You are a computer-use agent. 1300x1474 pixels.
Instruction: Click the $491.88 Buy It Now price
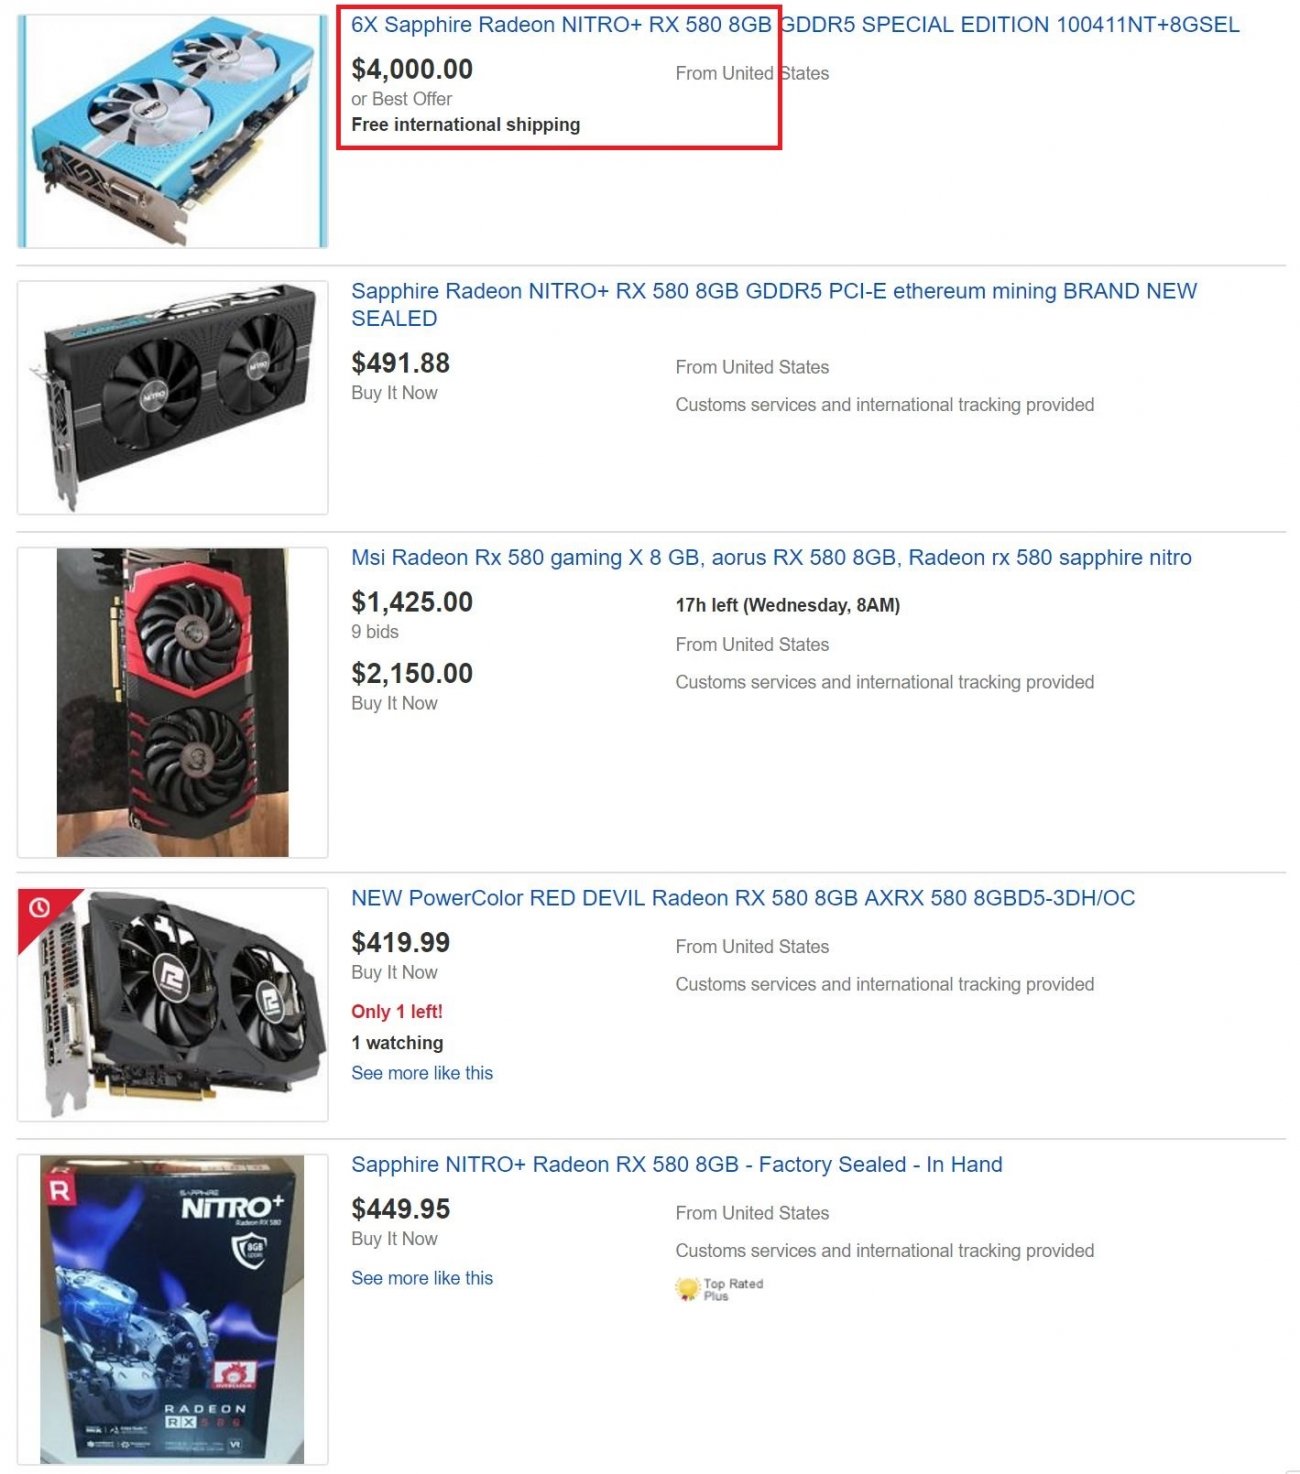pyautogui.click(x=401, y=363)
